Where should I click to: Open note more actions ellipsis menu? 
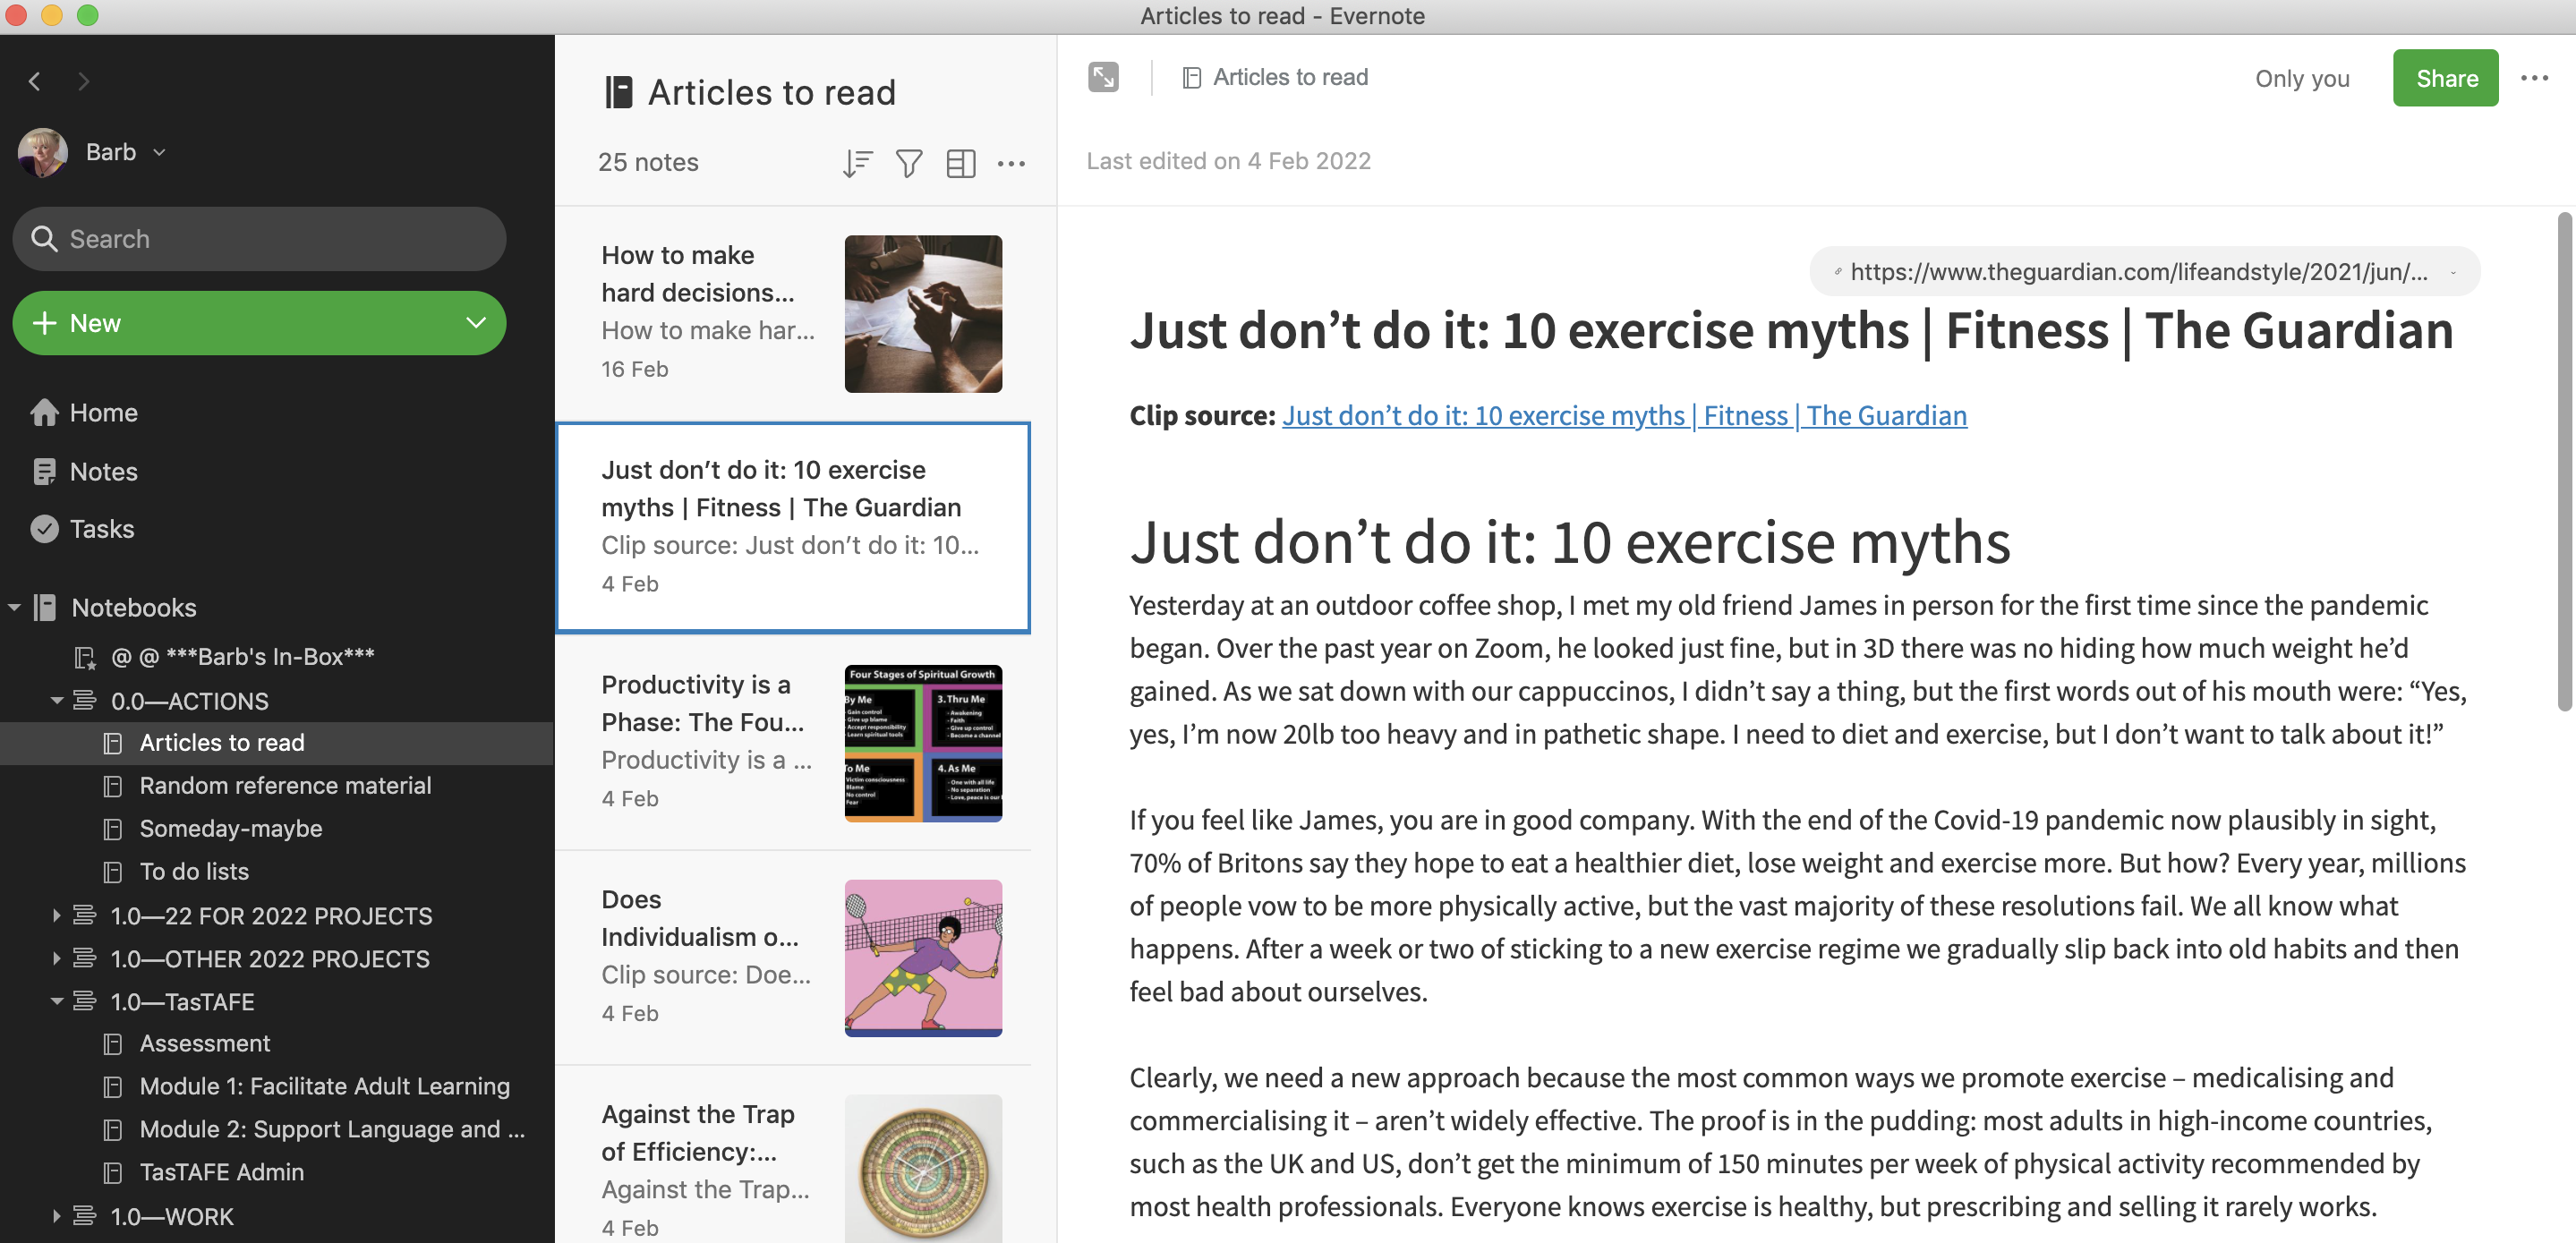(2533, 78)
